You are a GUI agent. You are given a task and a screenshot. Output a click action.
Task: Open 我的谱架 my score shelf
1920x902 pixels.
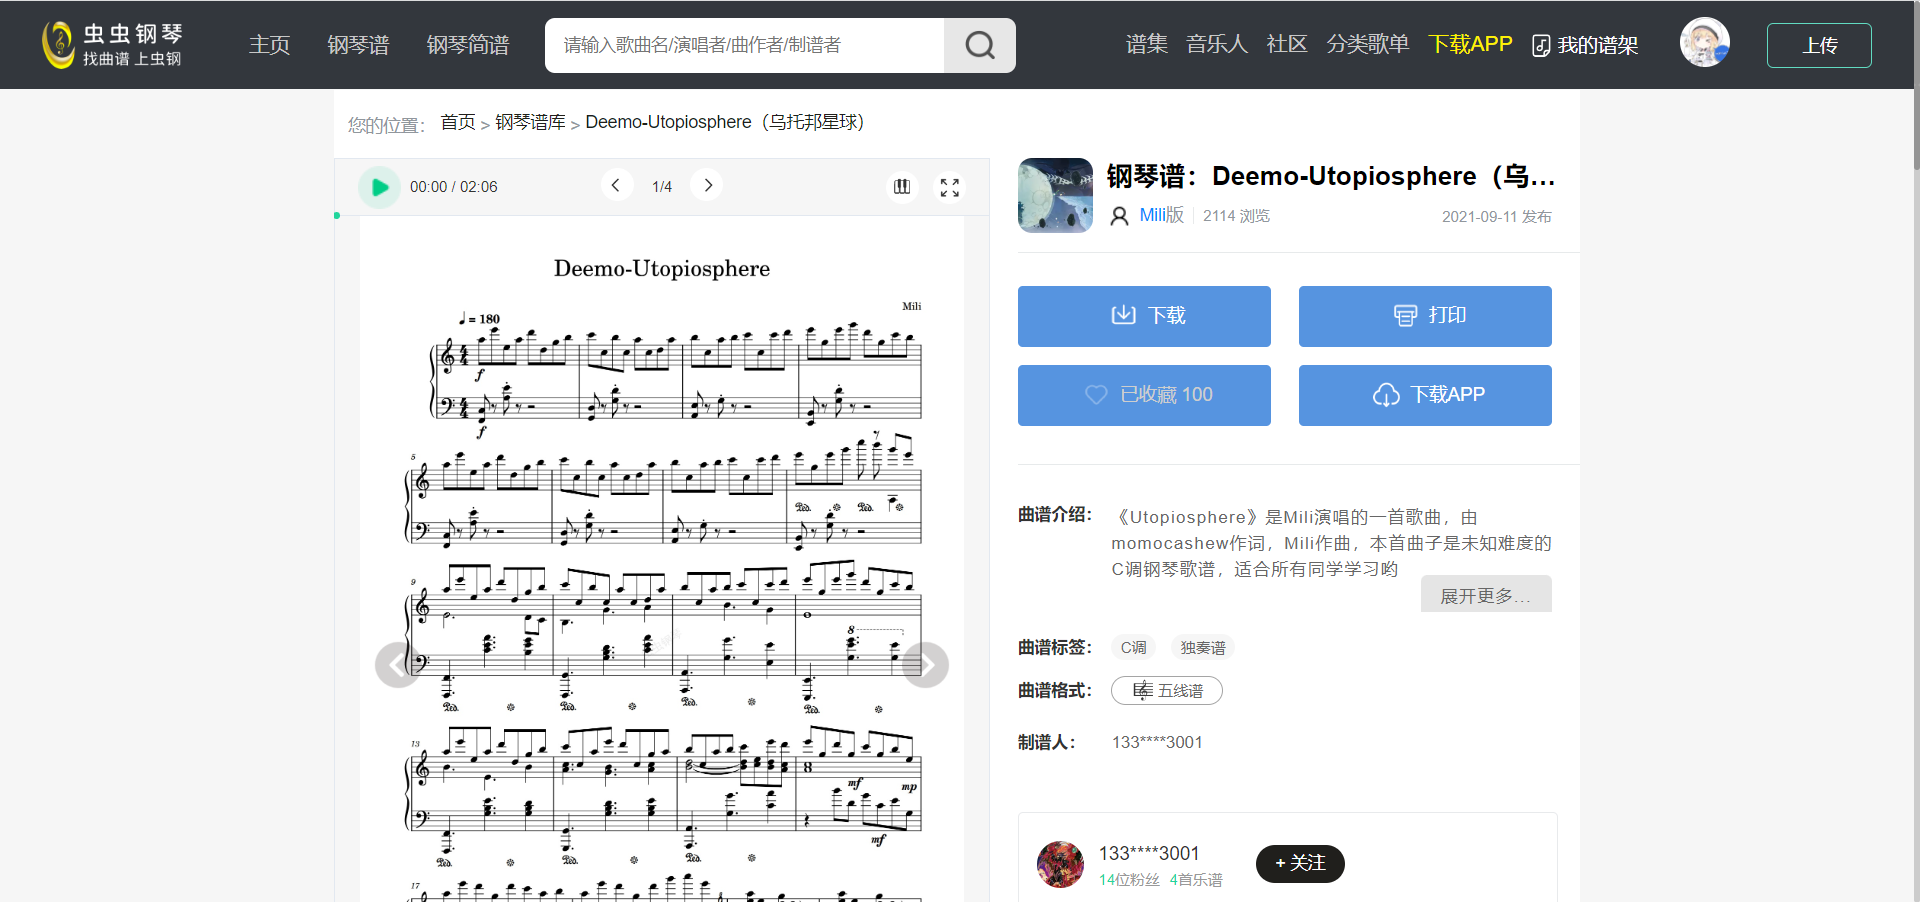[x=1585, y=45]
